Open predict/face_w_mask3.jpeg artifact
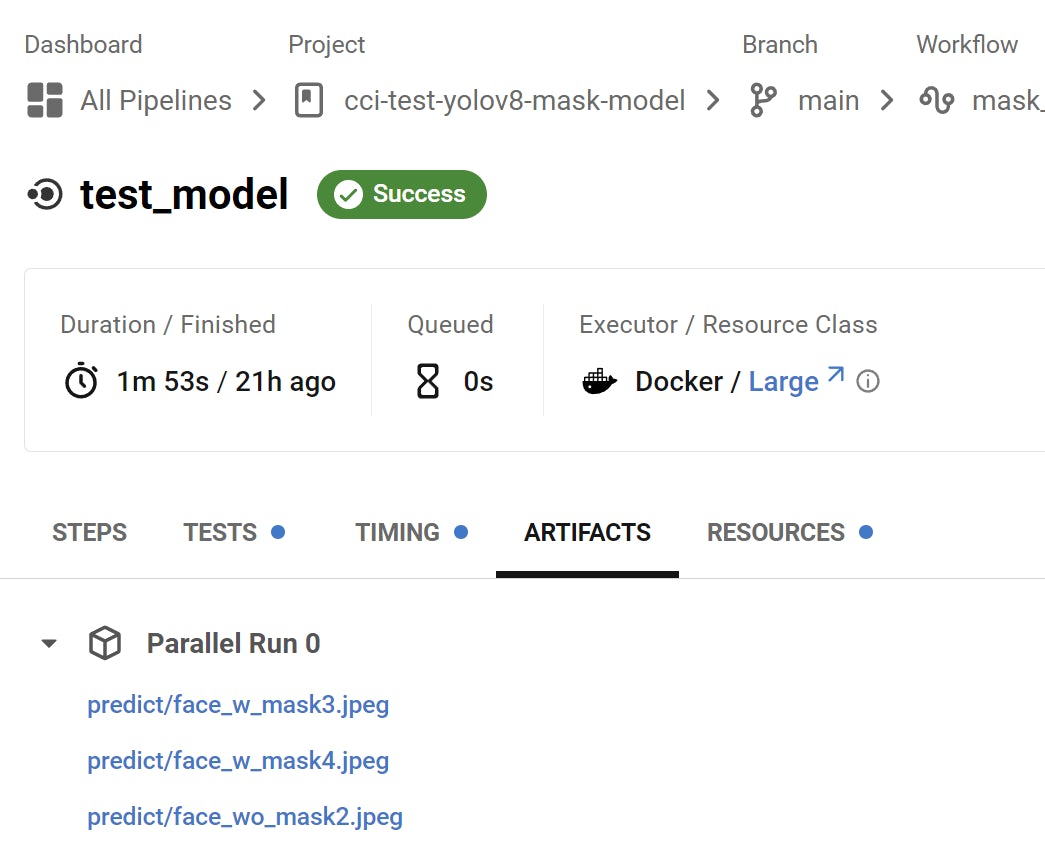 click(x=239, y=704)
